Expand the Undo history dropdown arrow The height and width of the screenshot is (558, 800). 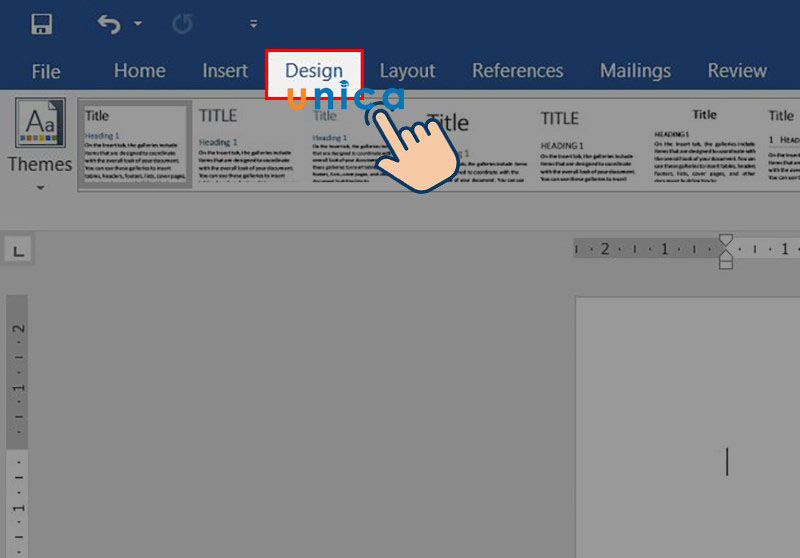137,24
